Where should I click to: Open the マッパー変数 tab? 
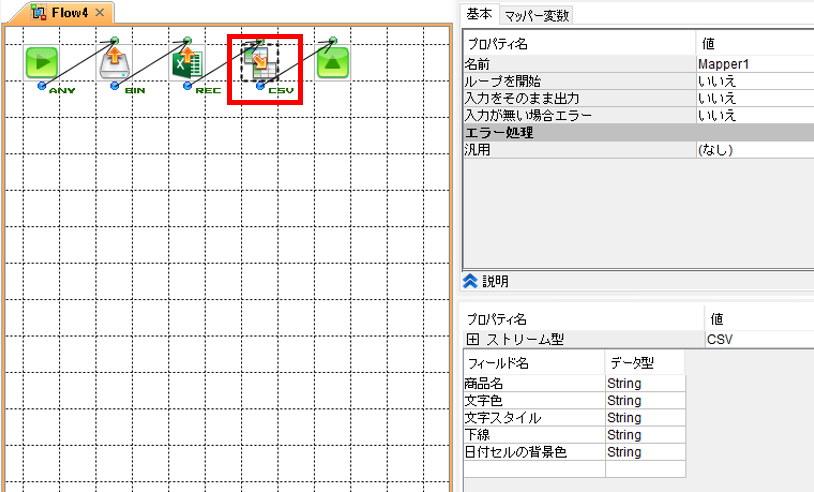[537, 16]
